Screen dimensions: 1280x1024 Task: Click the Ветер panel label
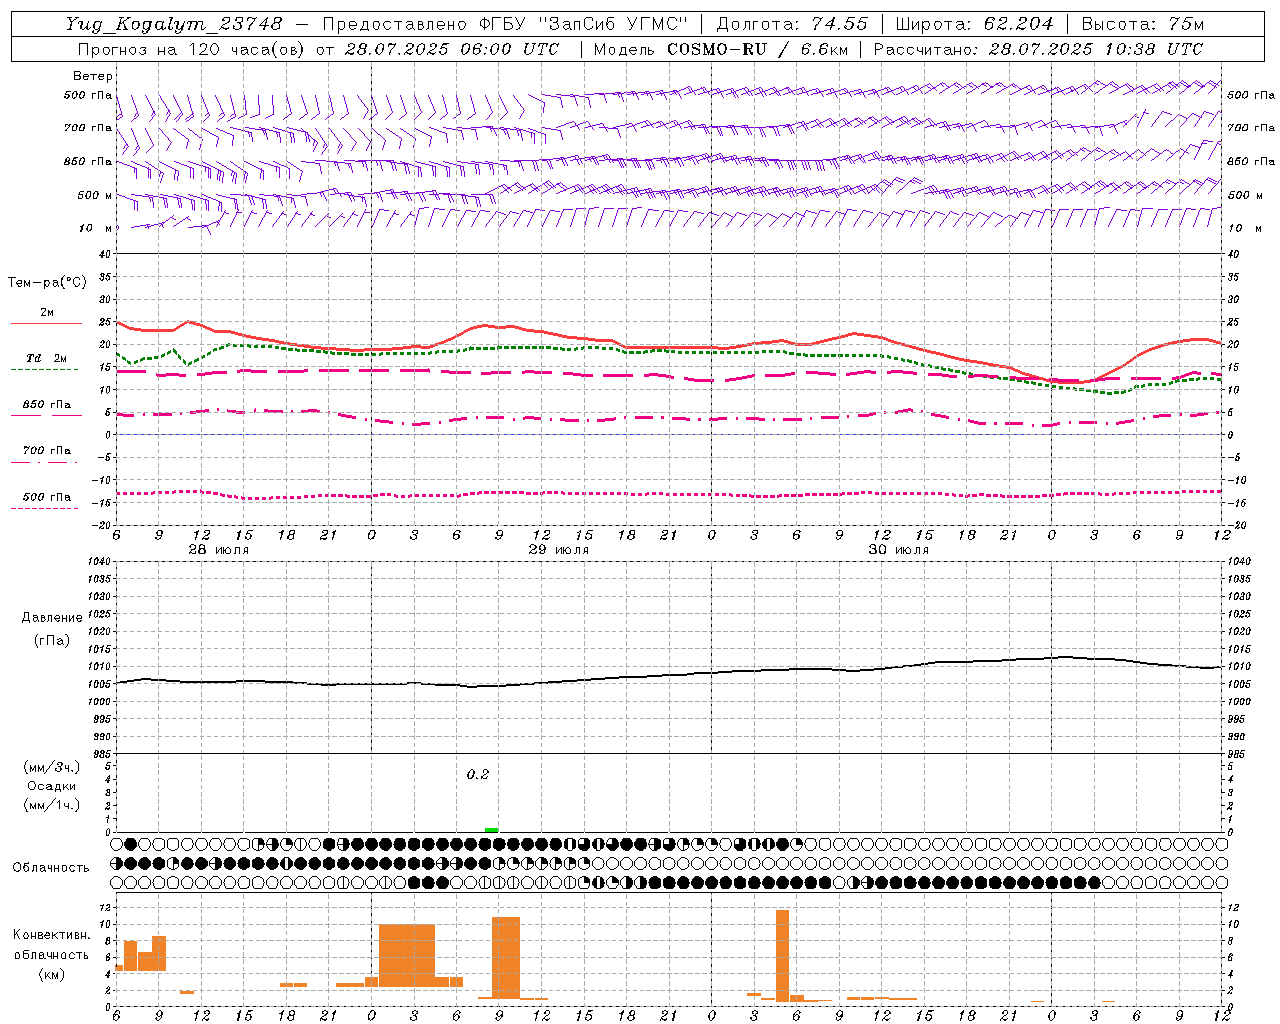[92, 76]
